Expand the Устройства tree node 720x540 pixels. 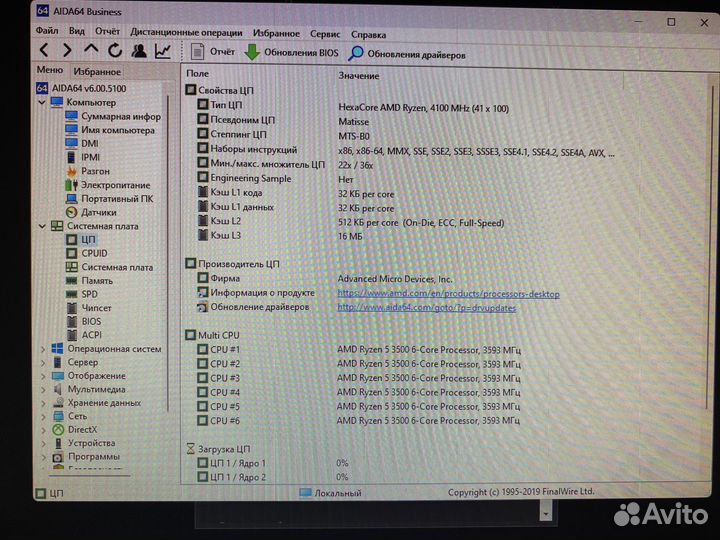coord(43,444)
